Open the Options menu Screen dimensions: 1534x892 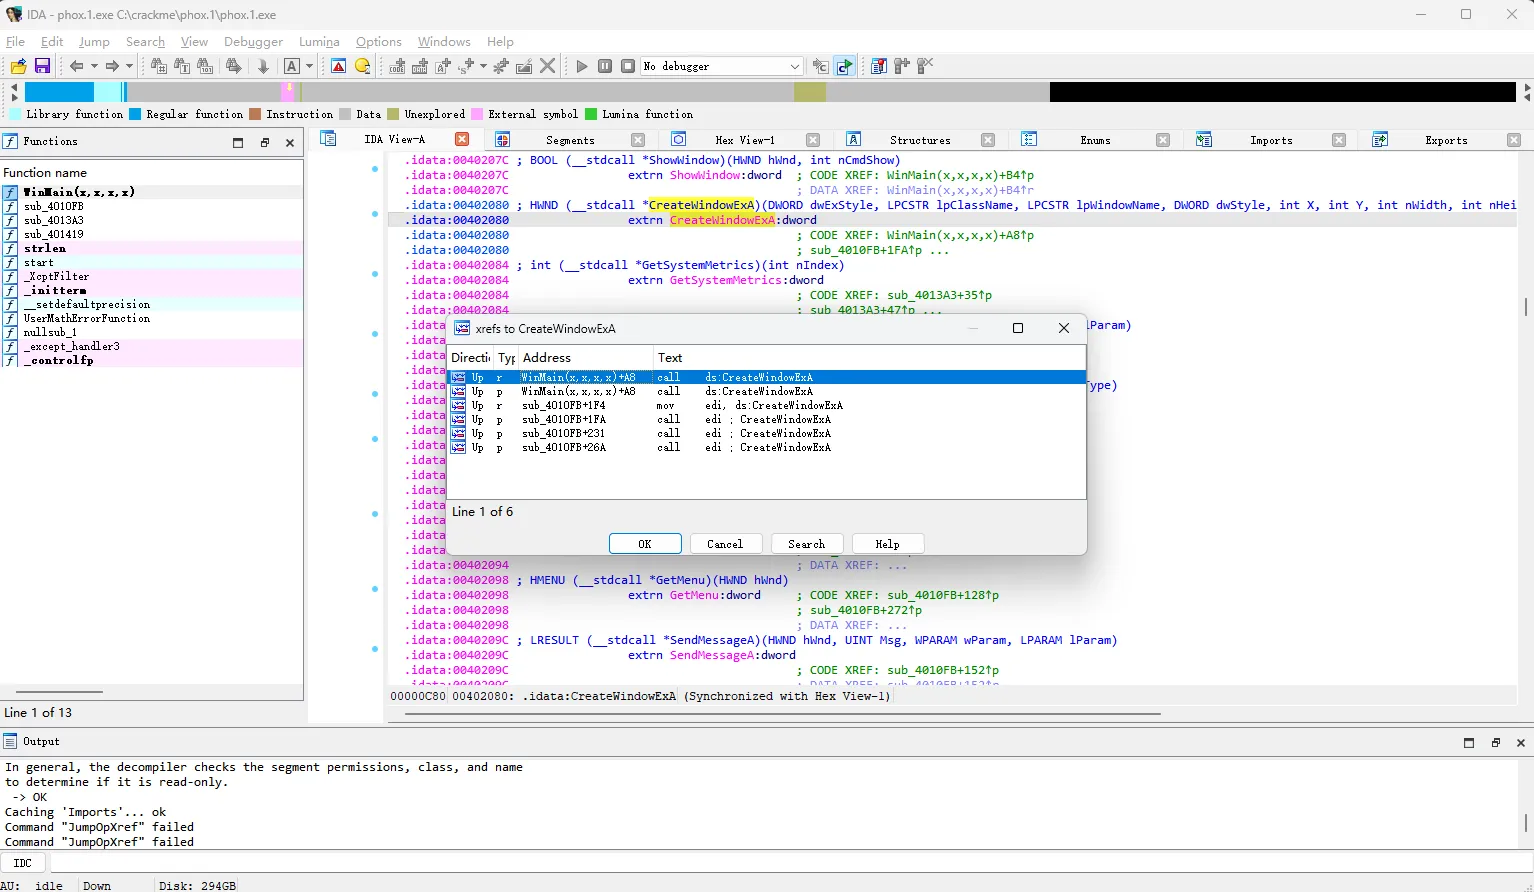click(x=378, y=42)
